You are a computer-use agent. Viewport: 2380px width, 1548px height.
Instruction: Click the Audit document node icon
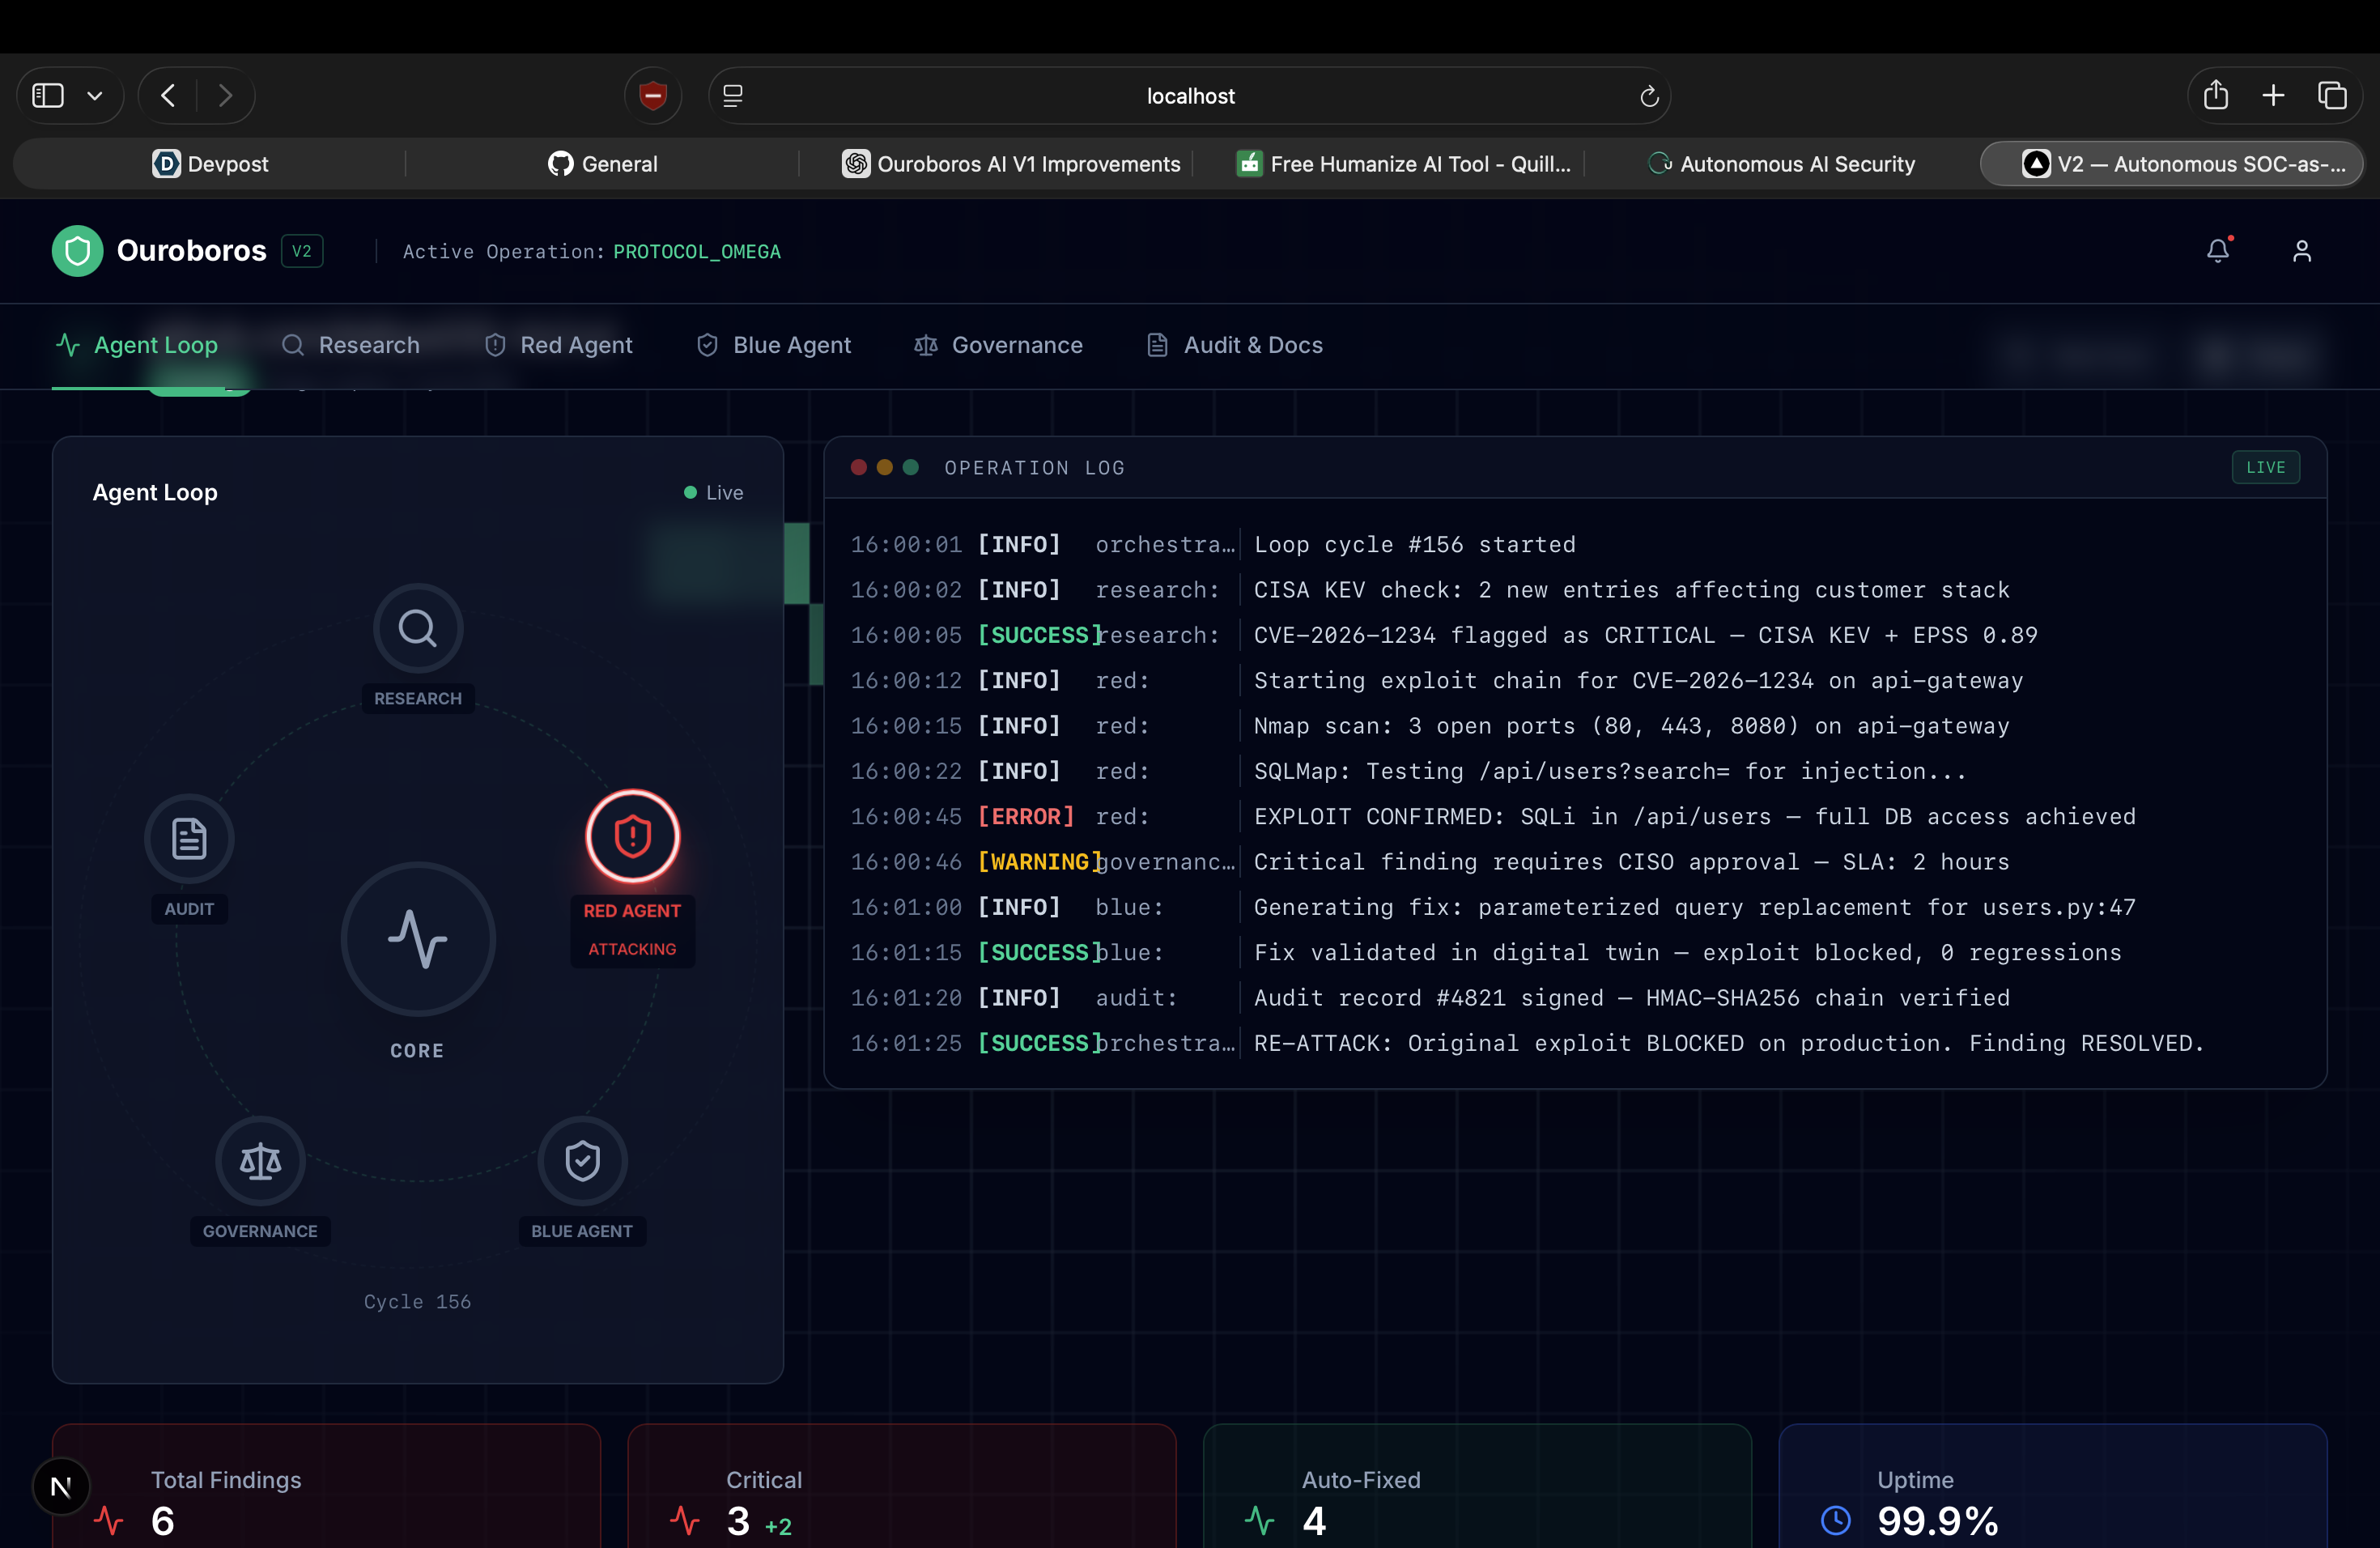pos(189,838)
